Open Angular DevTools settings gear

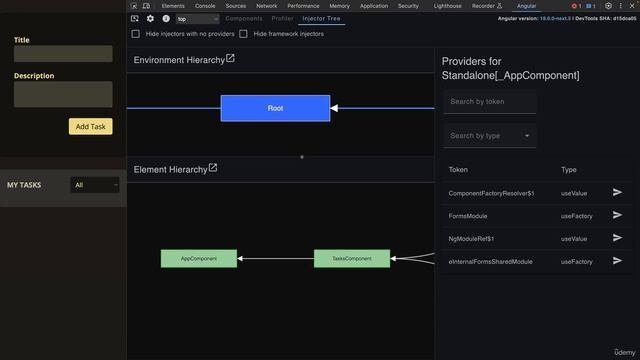(x=150, y=19)
